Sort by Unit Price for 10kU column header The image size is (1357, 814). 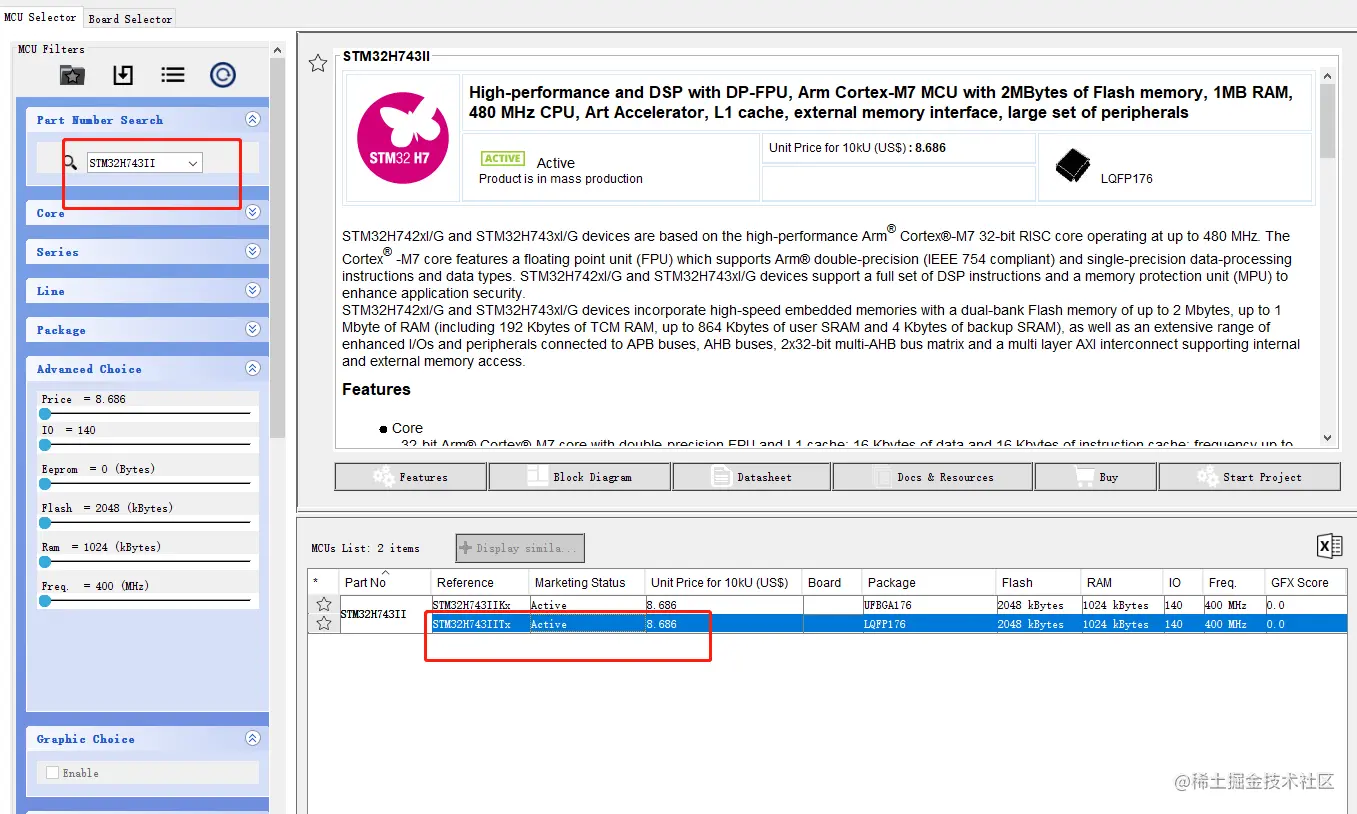coord(724,582)
